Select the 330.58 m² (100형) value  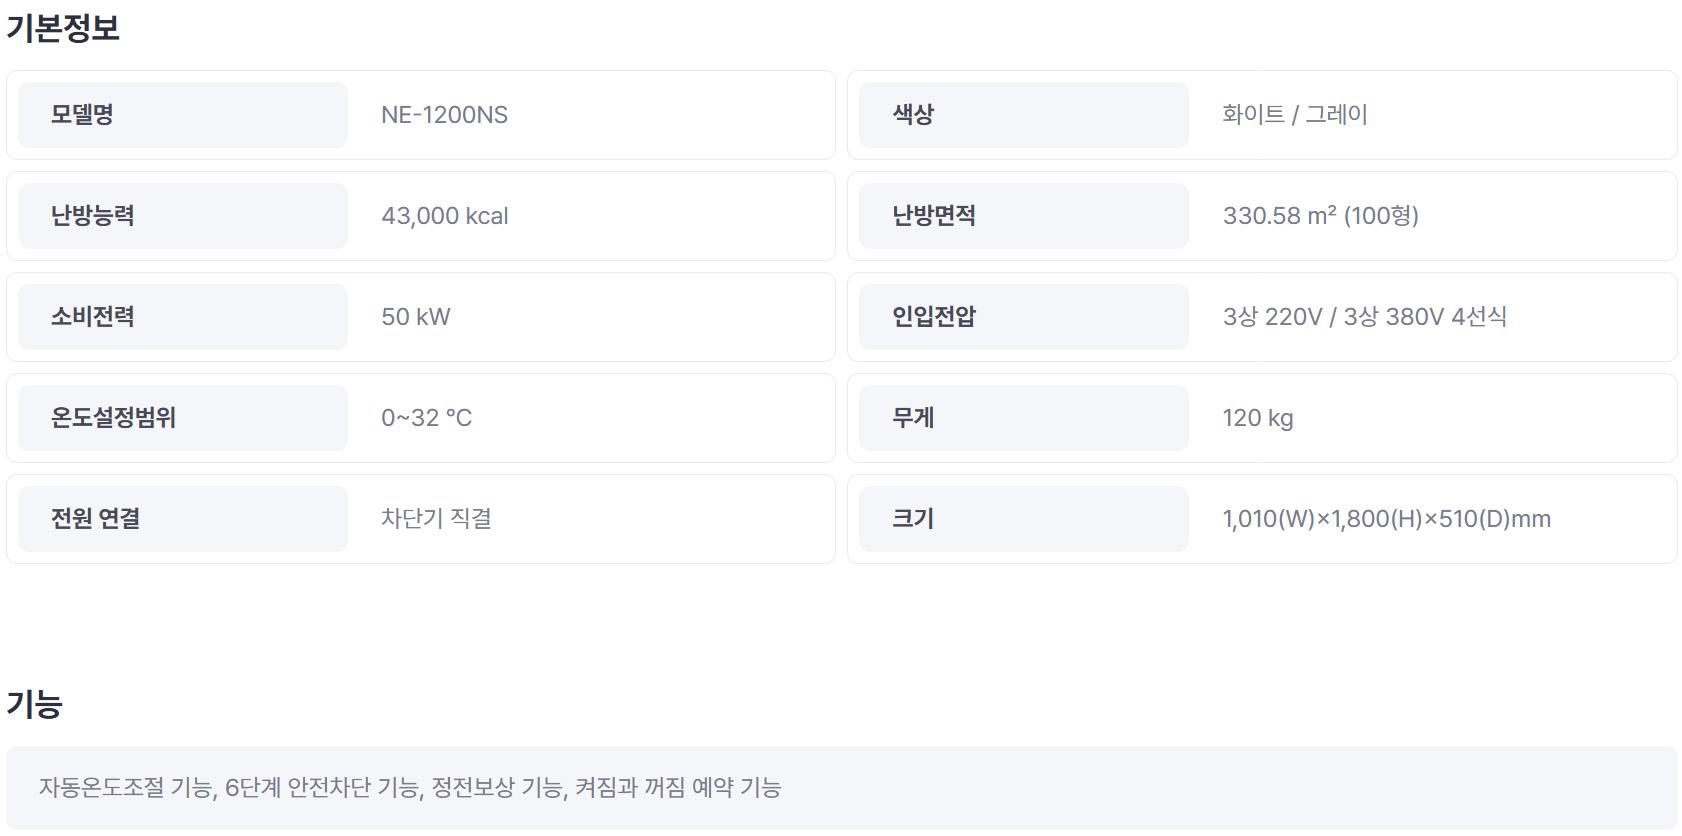point(1321,216)
